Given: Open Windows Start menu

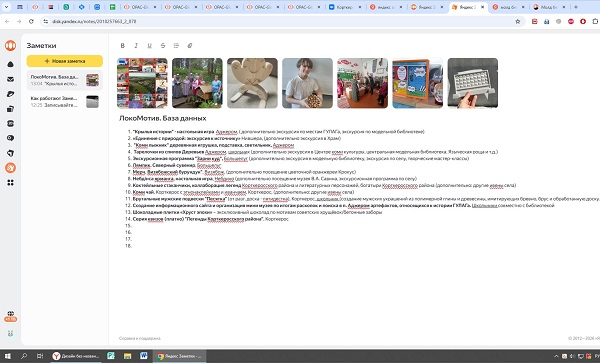Looking at the screenshot, I should [x=7, y=356].
